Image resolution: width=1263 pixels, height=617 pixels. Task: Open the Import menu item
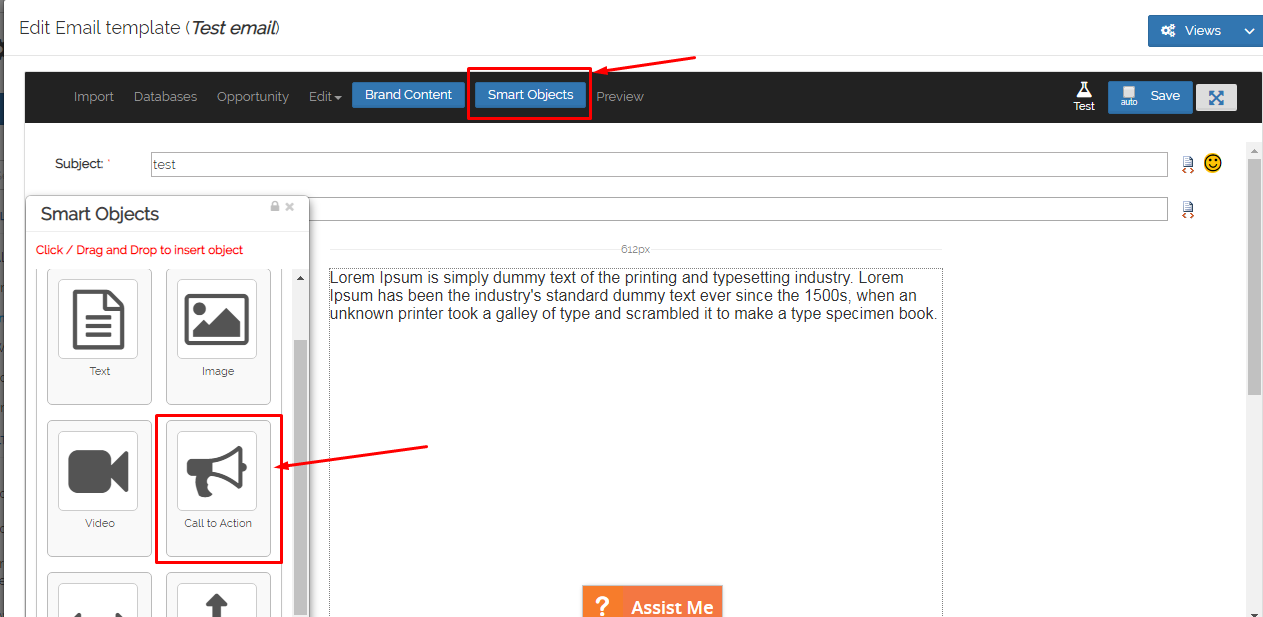[94, 97]
